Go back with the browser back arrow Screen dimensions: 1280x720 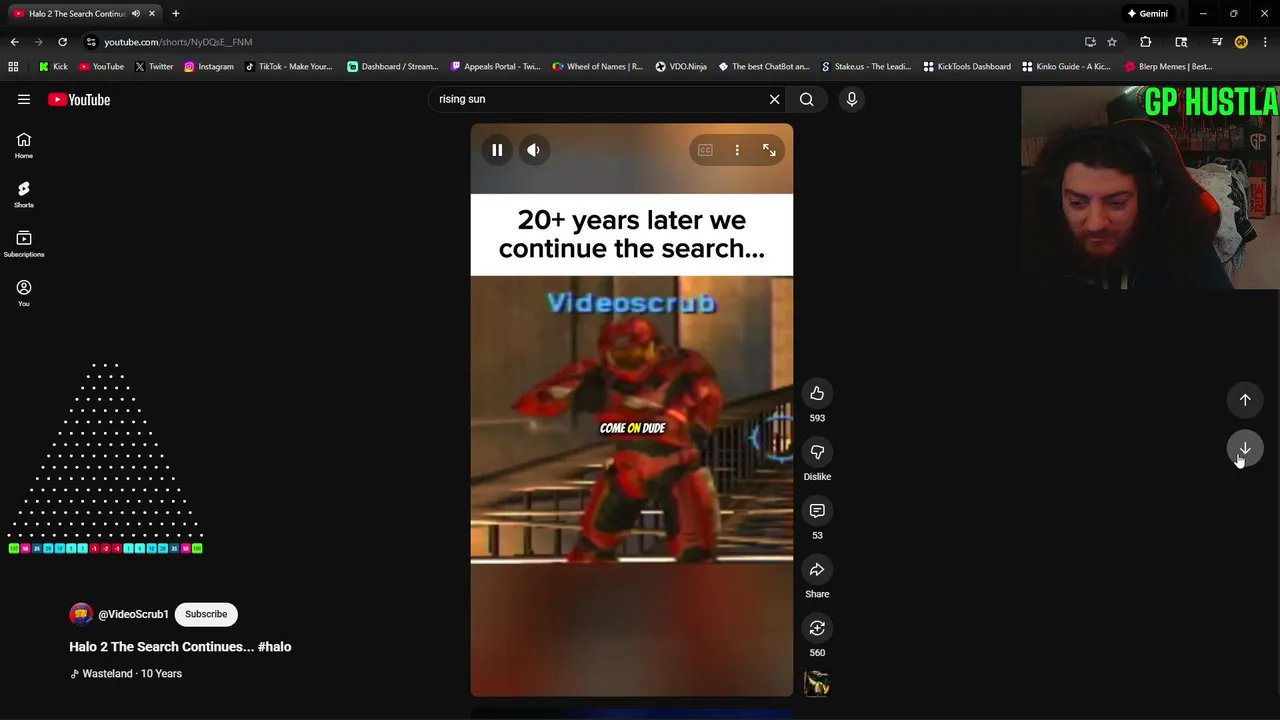14,42
